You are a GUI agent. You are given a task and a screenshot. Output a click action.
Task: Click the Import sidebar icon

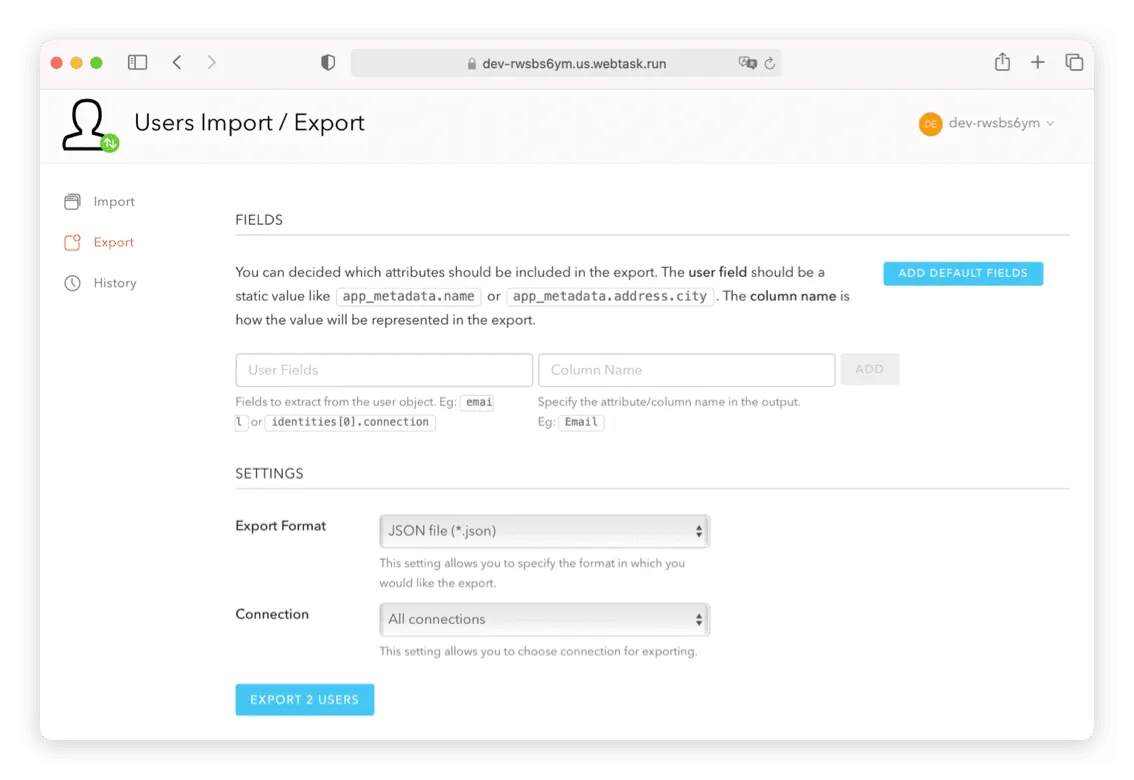[72, 202]
